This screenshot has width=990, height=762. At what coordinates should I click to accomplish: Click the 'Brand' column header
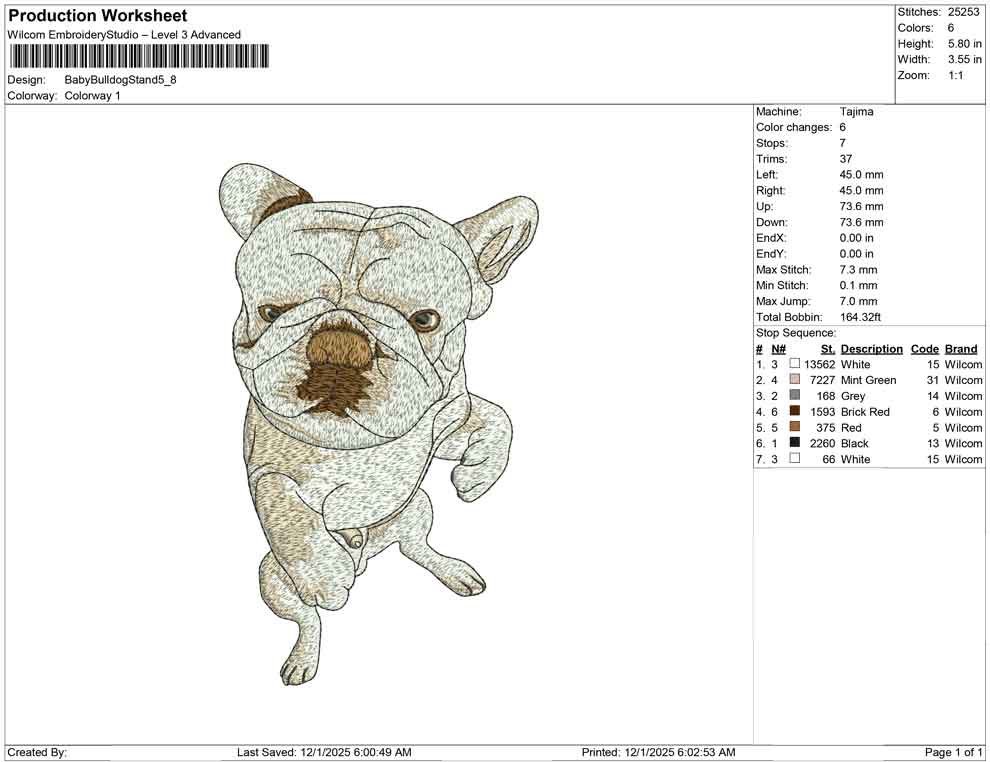click(961, 349)
